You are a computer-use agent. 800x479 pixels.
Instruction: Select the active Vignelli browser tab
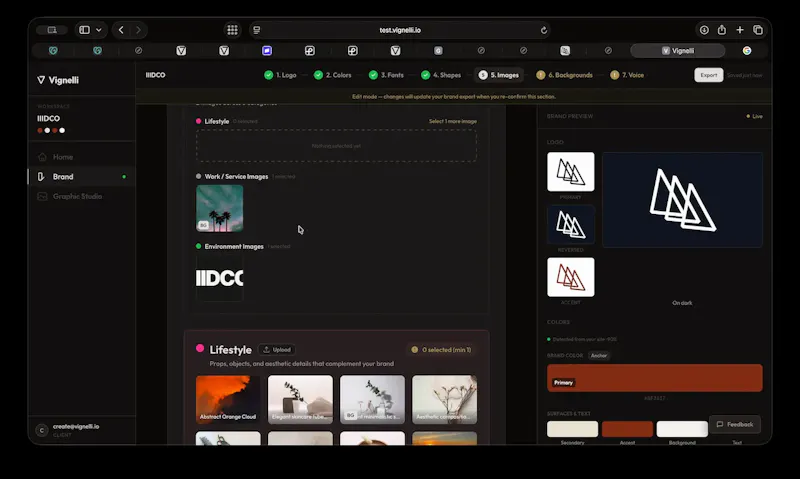coord(678,51)
